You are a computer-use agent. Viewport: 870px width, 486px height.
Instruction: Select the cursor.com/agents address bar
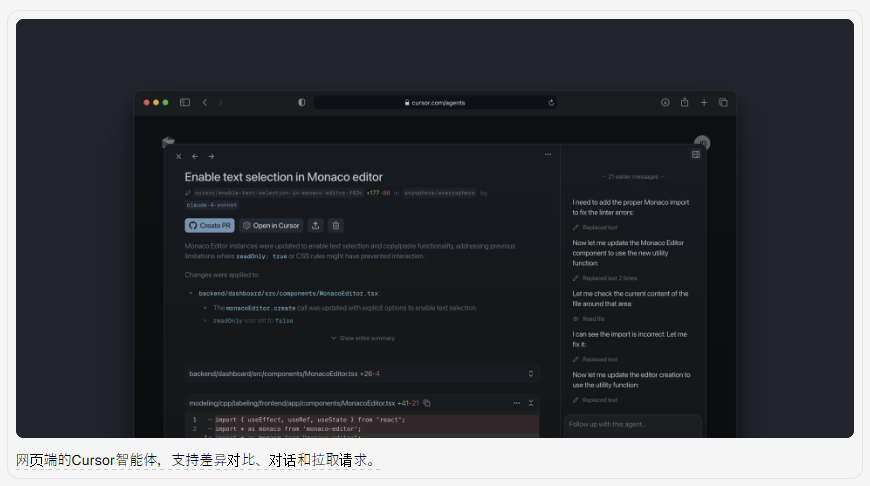(x=435, y=103)
